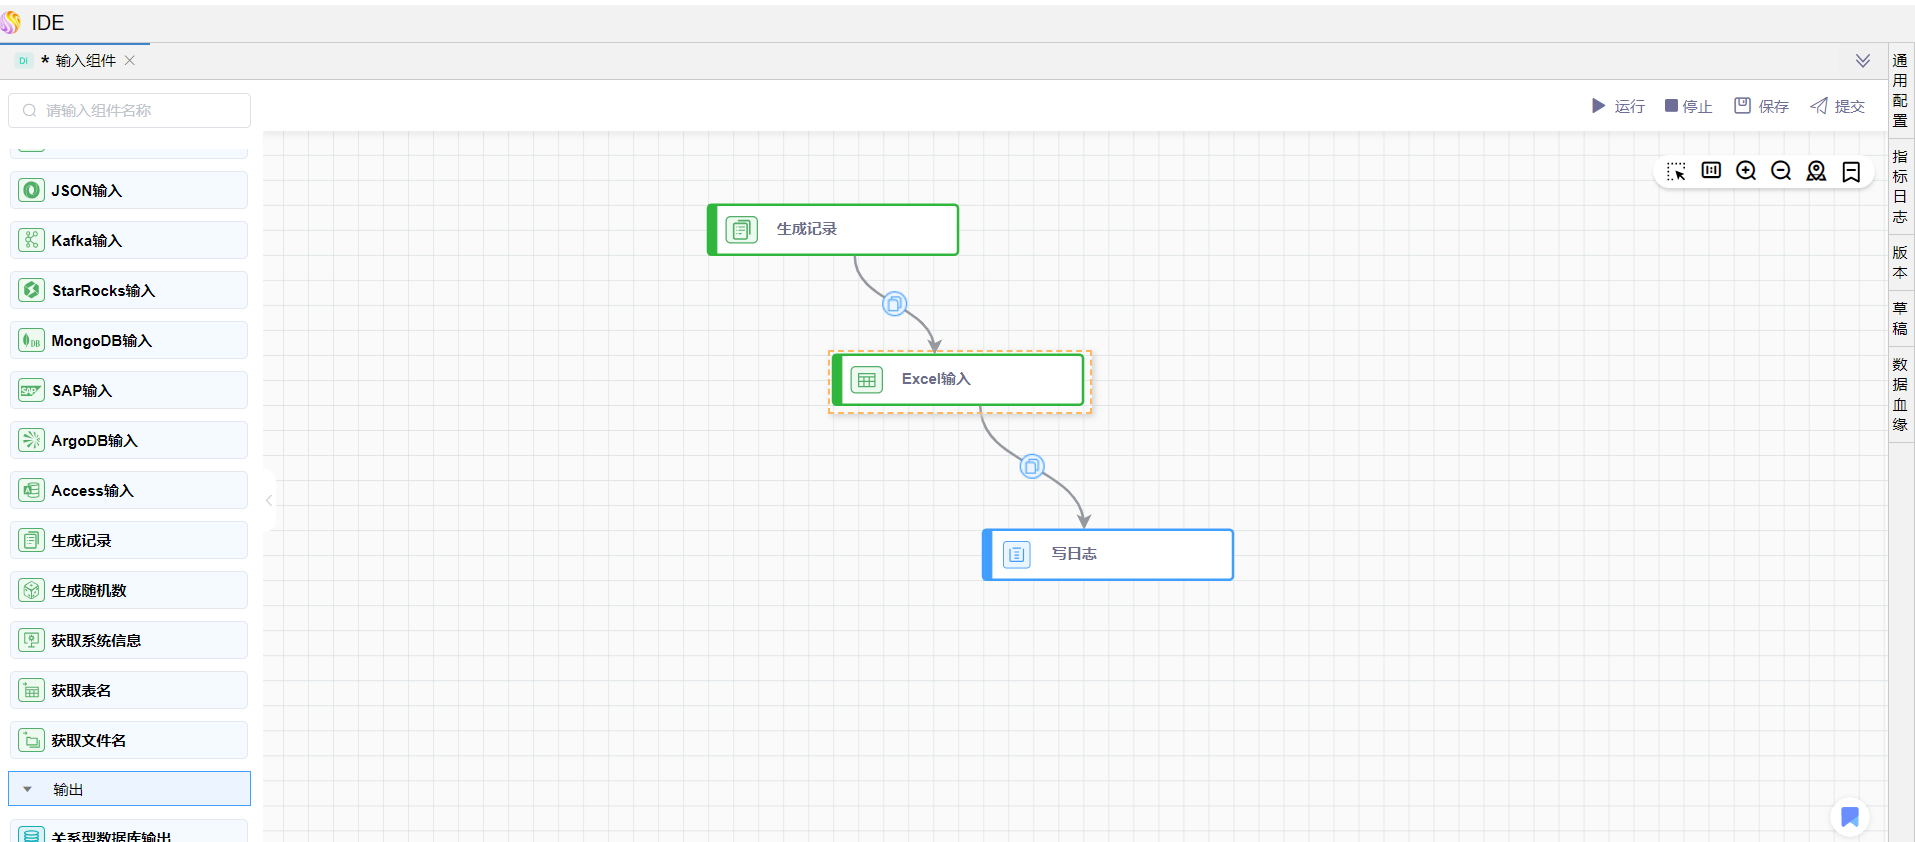Click the copy icon on the upper connector
Image resolution: width=1915 pixels, height=842 pixels.
coord(894,304)
